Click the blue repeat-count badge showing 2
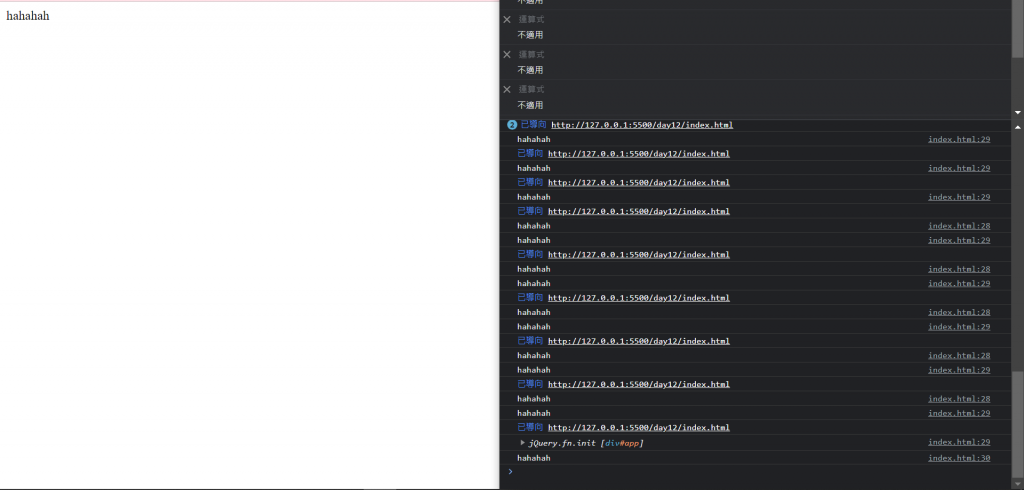The height and width of the screenshot is (490, 1024). click(512, 125)
